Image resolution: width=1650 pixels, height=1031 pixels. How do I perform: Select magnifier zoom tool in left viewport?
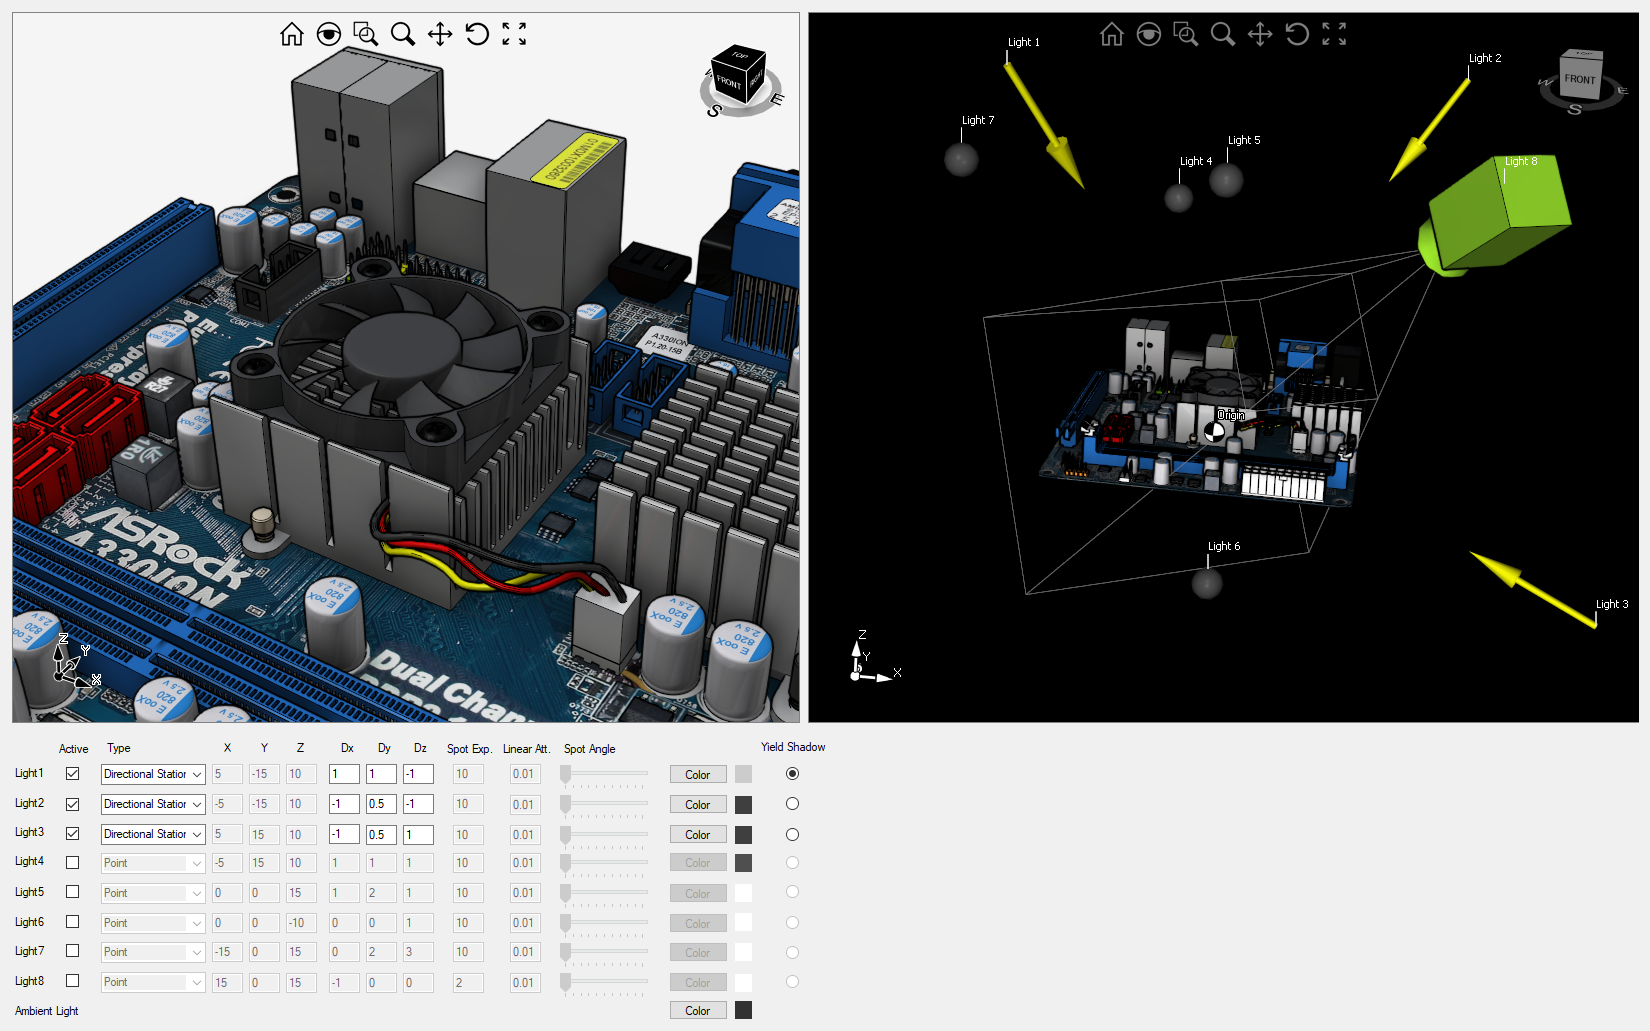pos(403,35)
